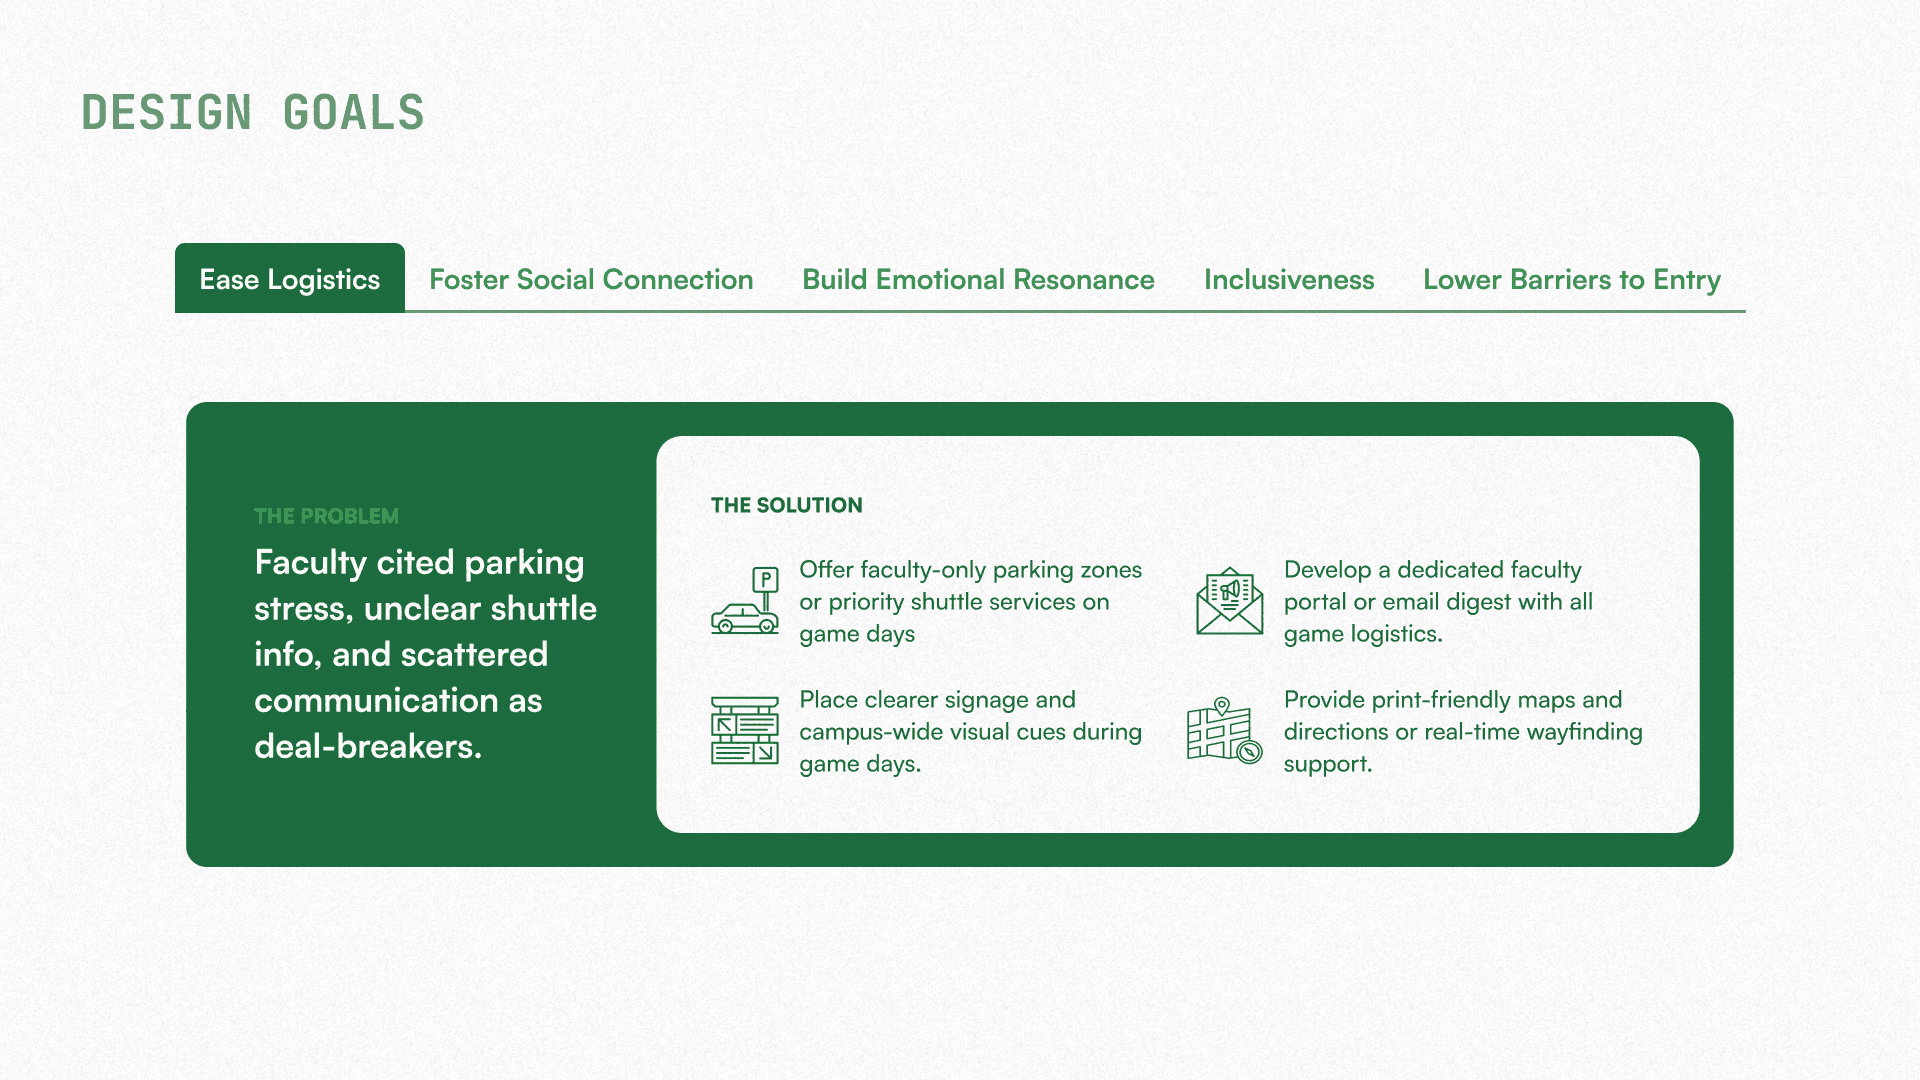
Task: Click the dedicated faculty portal text
Action: click(x=1437, y=601)
